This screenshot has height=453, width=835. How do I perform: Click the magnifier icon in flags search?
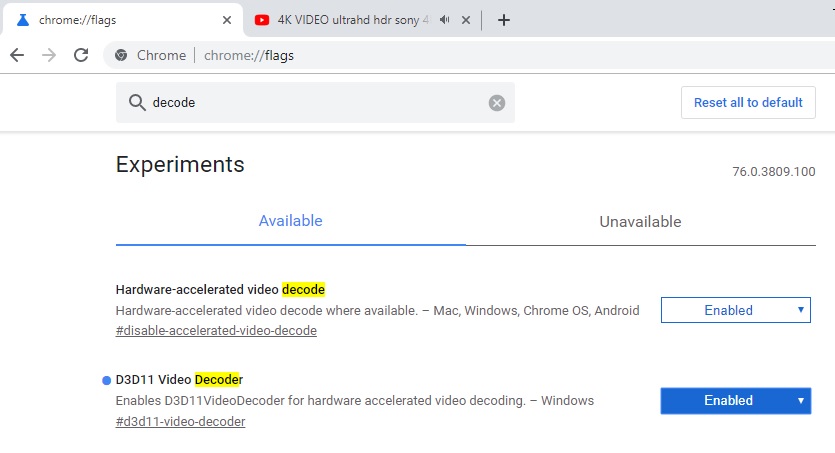point(136,103)
